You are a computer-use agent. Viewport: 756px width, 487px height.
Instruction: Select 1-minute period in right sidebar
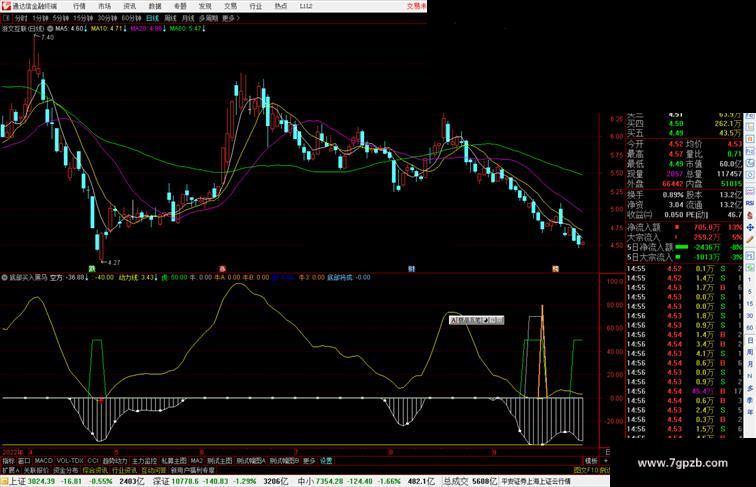click(x=750, y=280)
